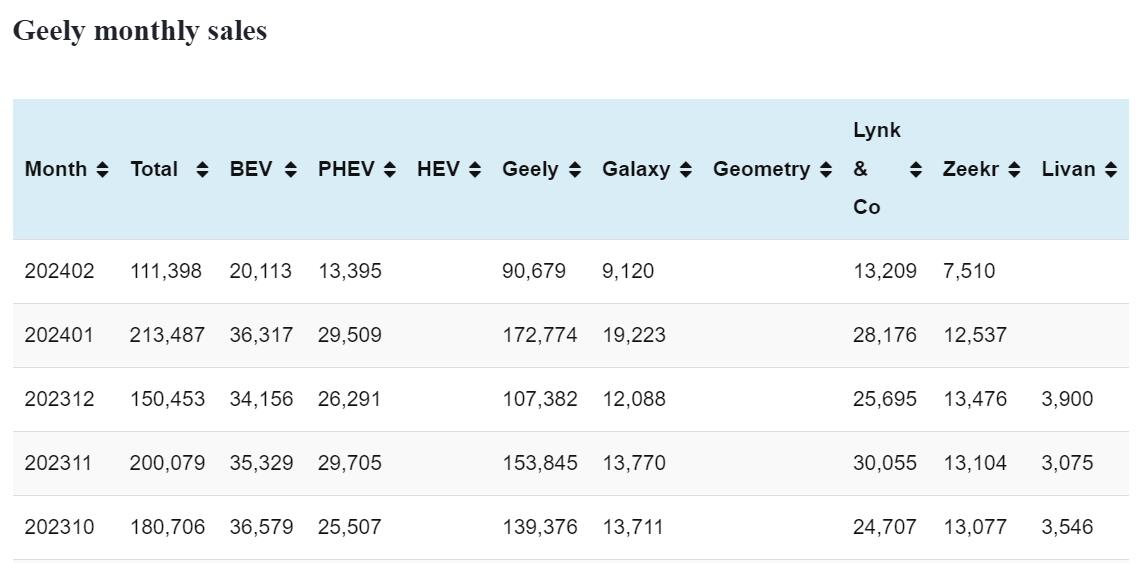Click the Livan column sort arrows
Screen dimensions: 1137x563
coord(1111,170)
